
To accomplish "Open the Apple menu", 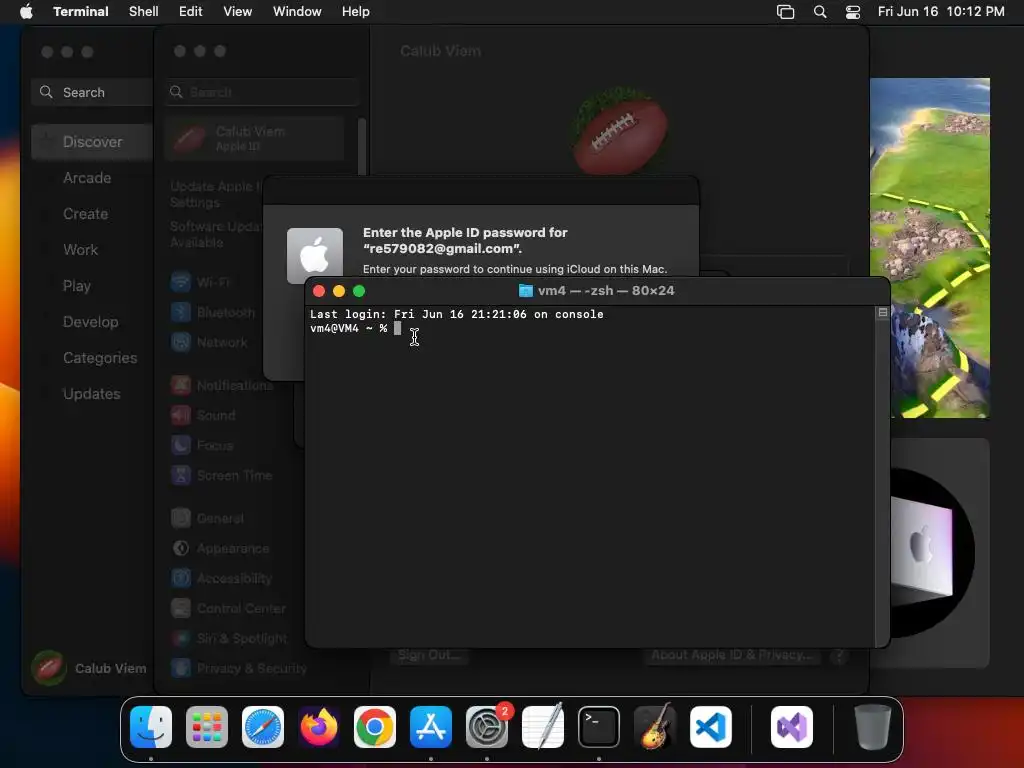I will 26,12.
